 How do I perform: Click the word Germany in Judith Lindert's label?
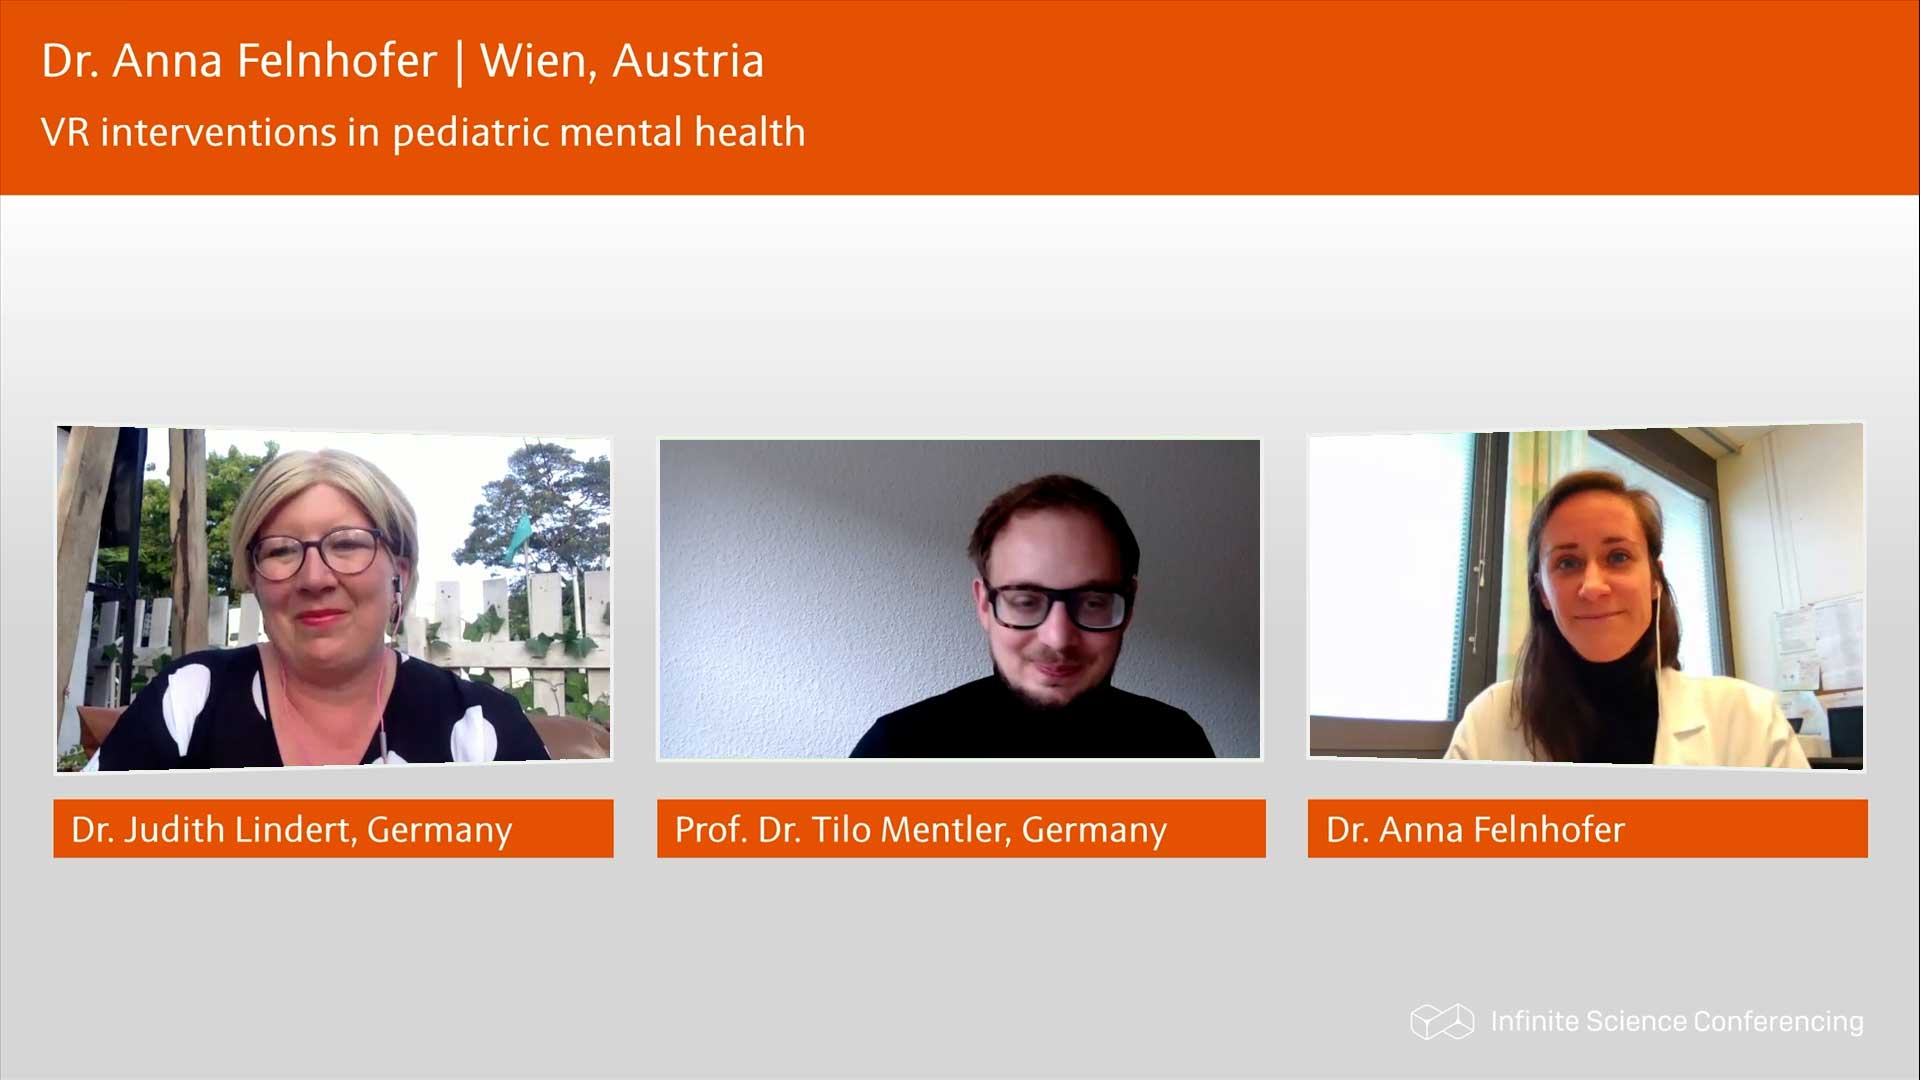point(440,830)
